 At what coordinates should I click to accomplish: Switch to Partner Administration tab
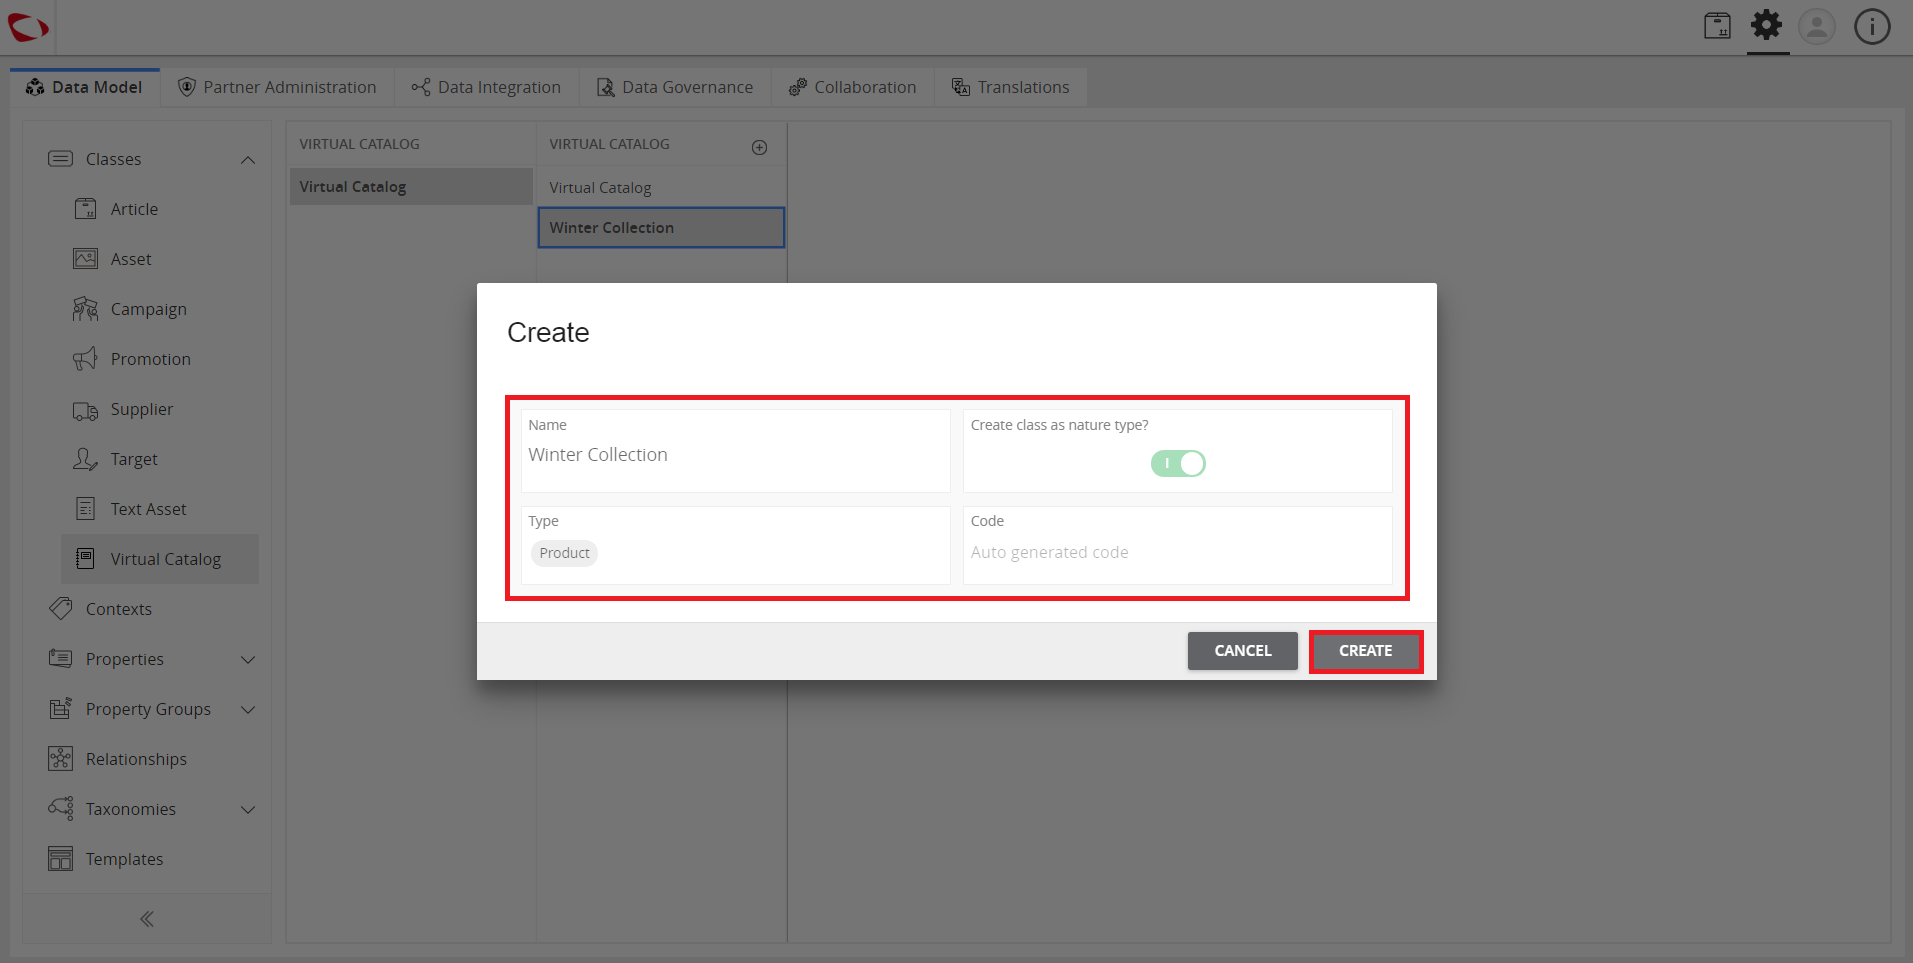tap(277, 87)
